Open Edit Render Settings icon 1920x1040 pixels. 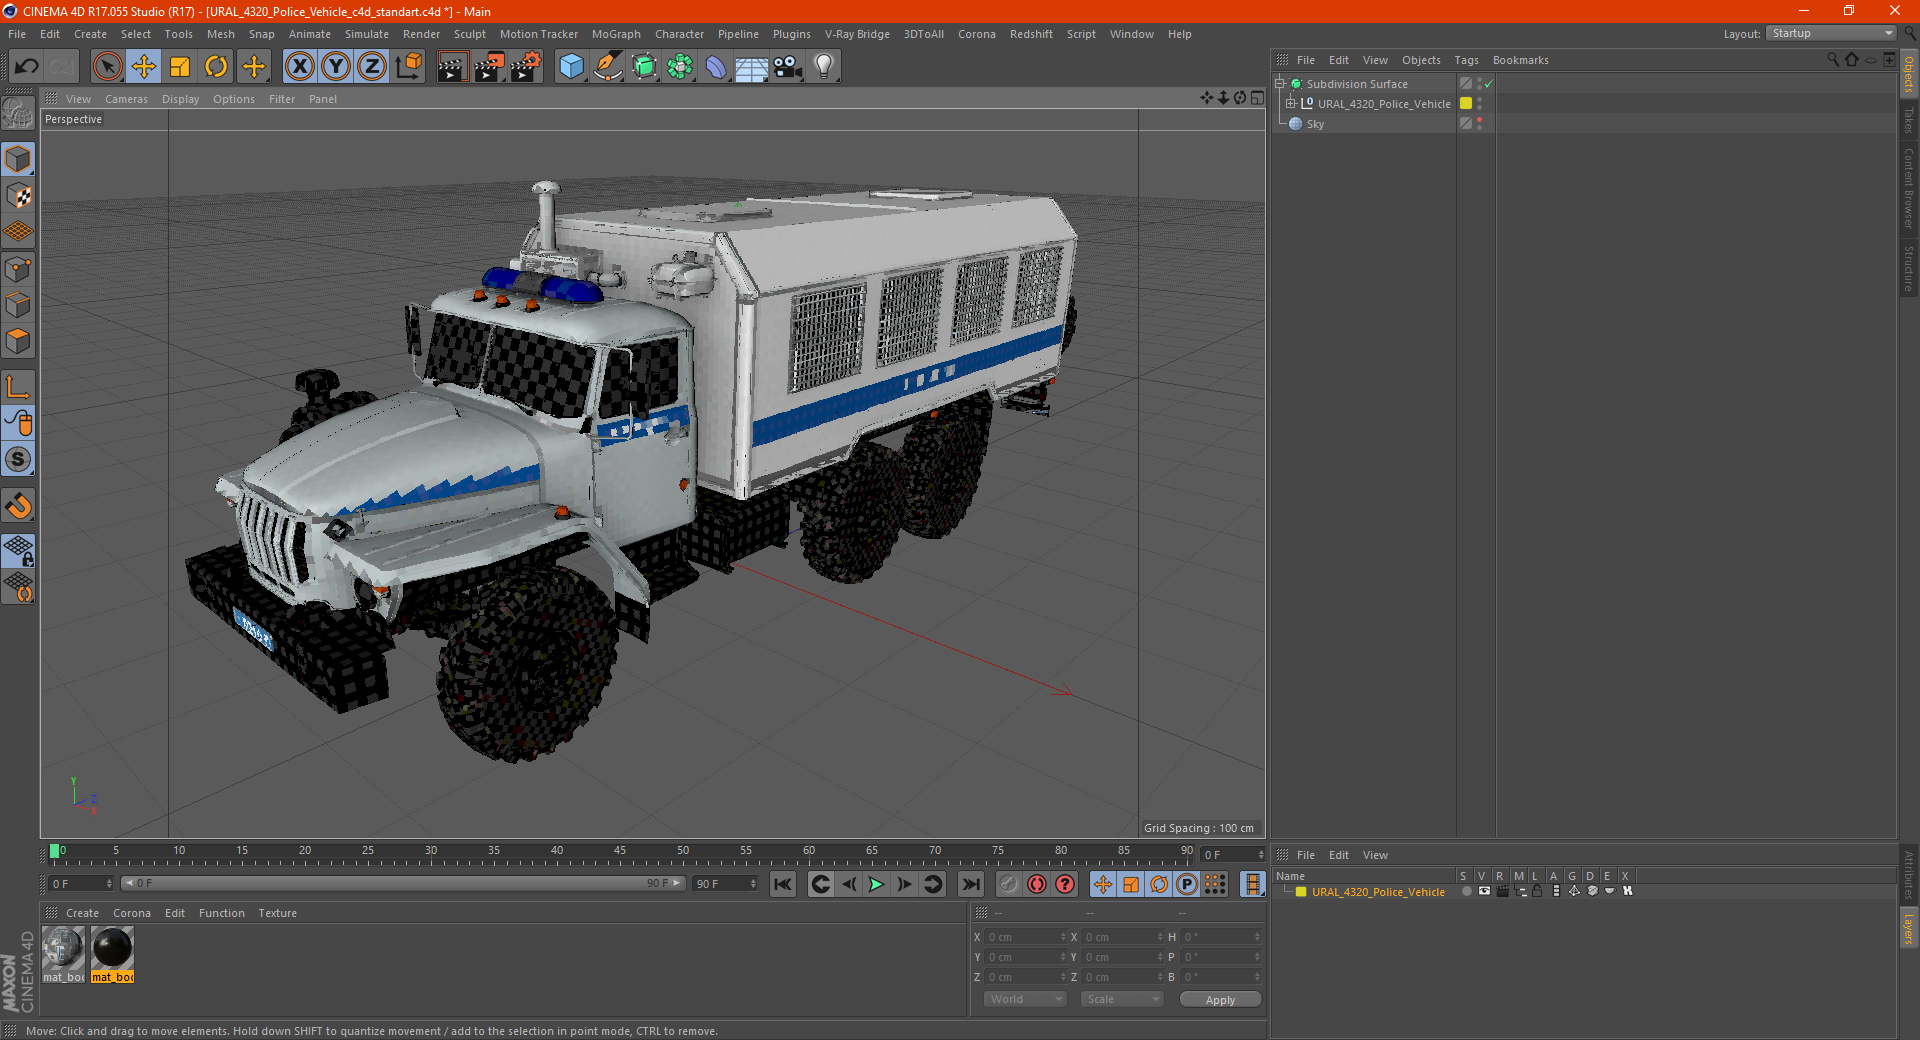click(526, 67)
